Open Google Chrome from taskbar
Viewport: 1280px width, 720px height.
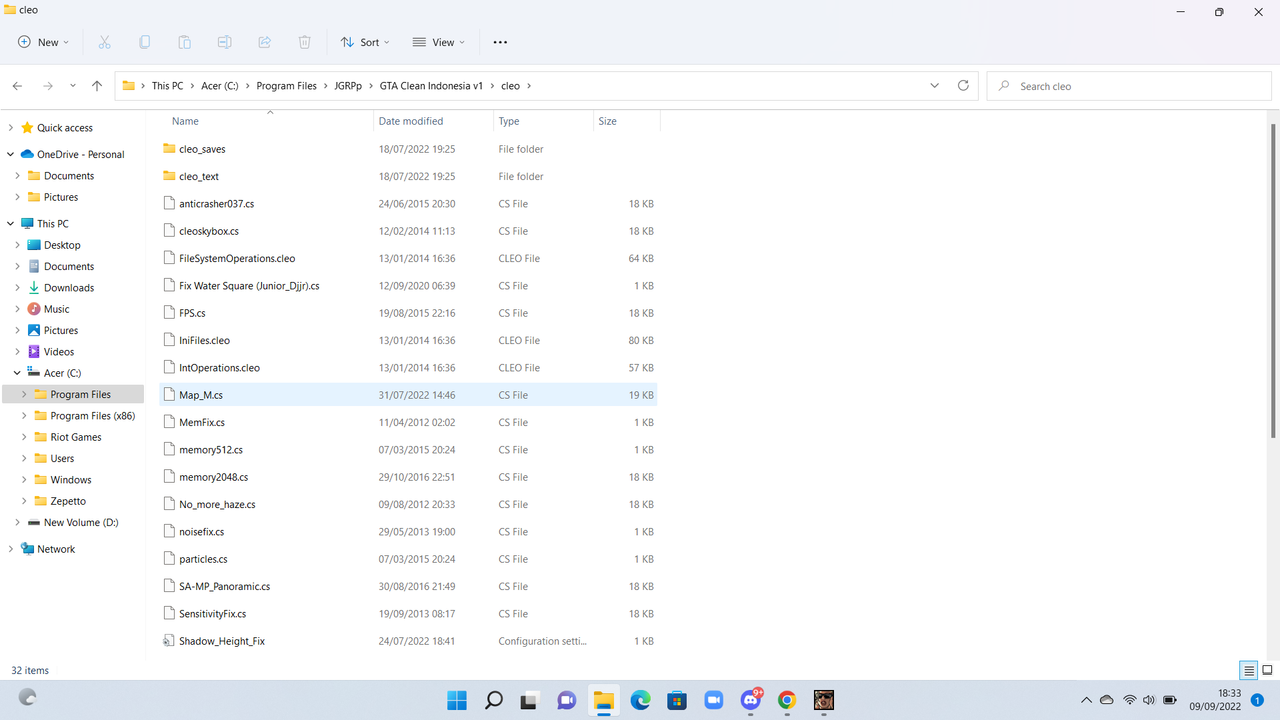(787, 700)
